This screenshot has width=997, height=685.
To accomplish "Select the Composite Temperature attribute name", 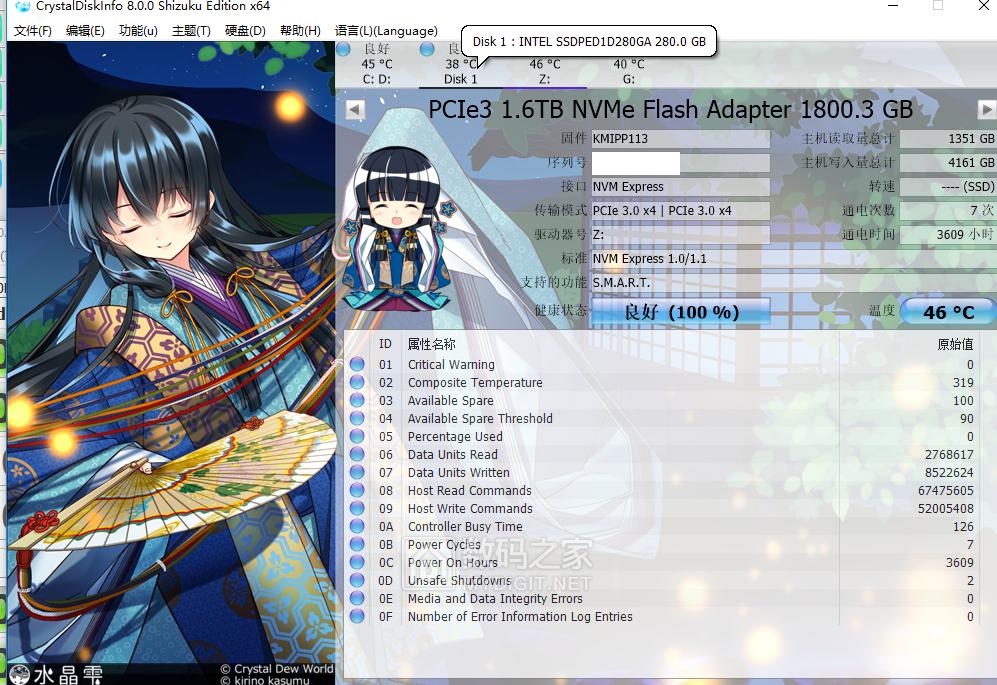I will coord(475,382).
